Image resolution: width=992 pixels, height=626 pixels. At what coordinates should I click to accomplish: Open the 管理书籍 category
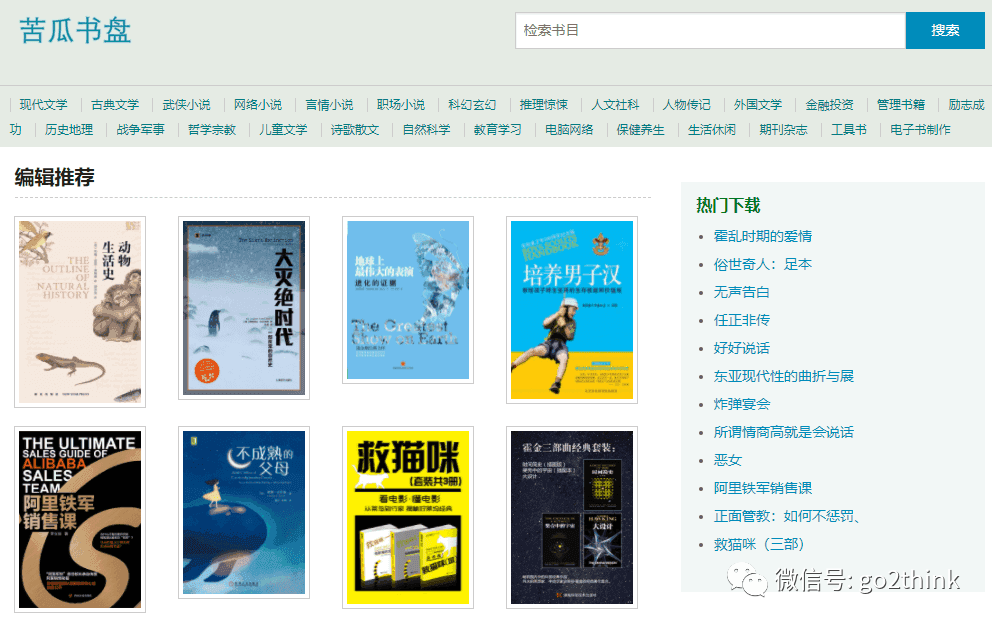click(902, 104)
